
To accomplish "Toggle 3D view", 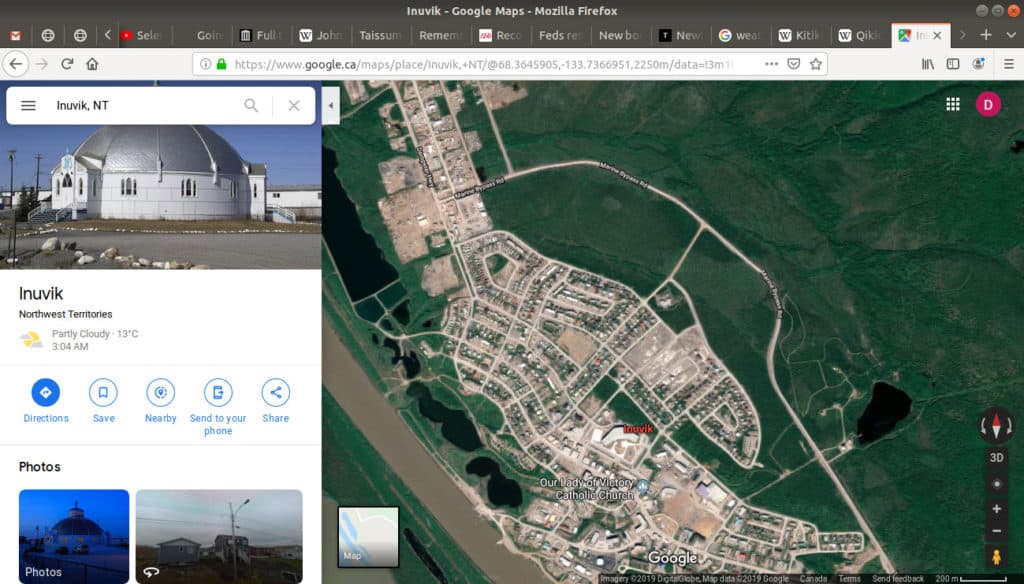I will click(996, 457).
